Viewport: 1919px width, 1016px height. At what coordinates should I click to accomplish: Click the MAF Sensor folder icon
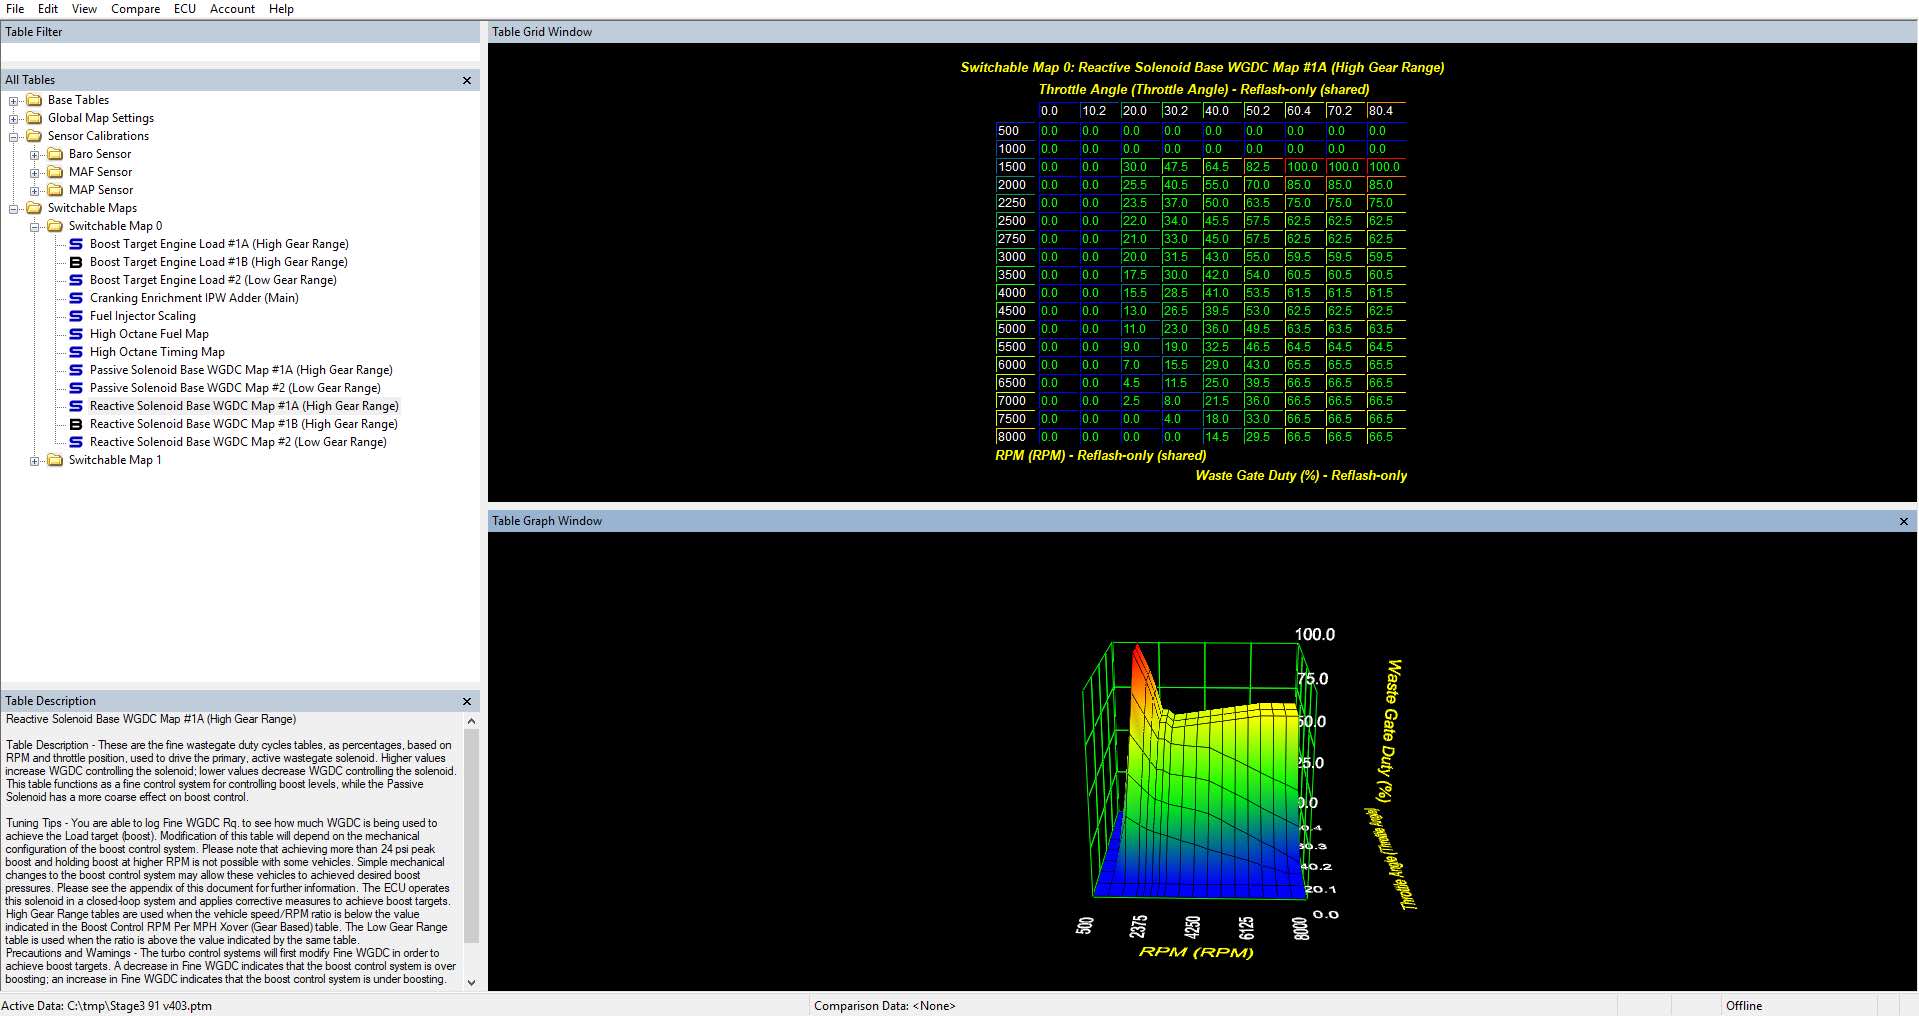[x=55, y=172]
